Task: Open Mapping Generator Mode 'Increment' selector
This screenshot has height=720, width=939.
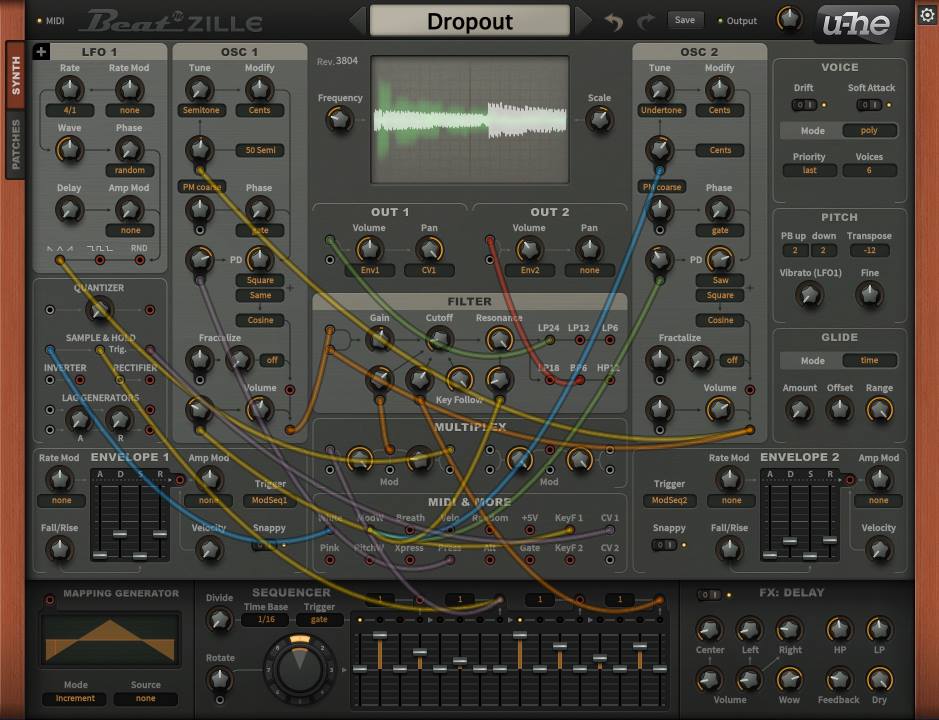Action: [75, 698]
